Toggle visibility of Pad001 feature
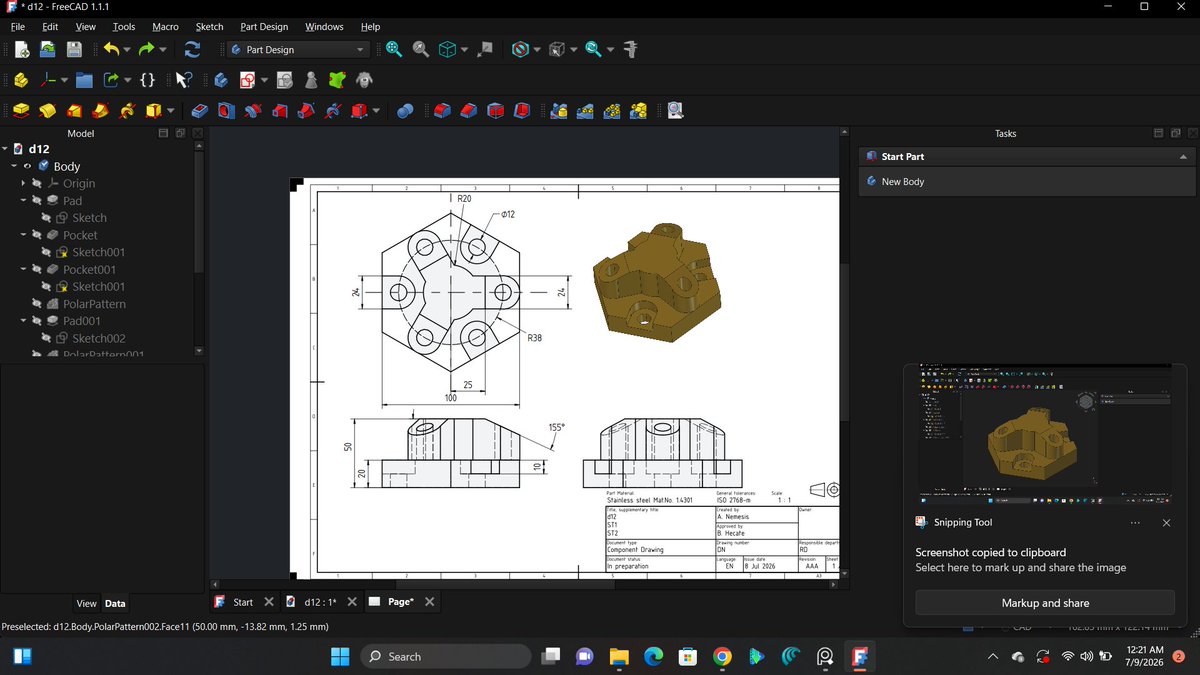This screenshot has height=675, width=1200. point(37,321)
